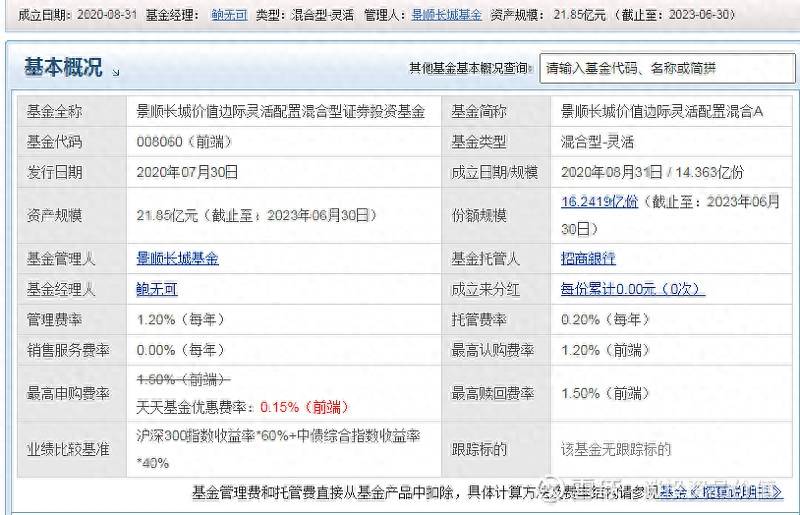
Task: Select issue date 2020年07月30日
Action: (187, 172)
